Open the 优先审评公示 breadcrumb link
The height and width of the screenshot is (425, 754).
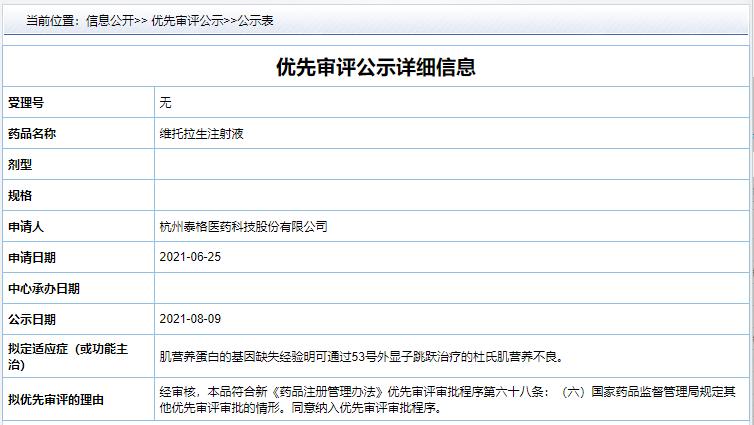click(188, 21)
